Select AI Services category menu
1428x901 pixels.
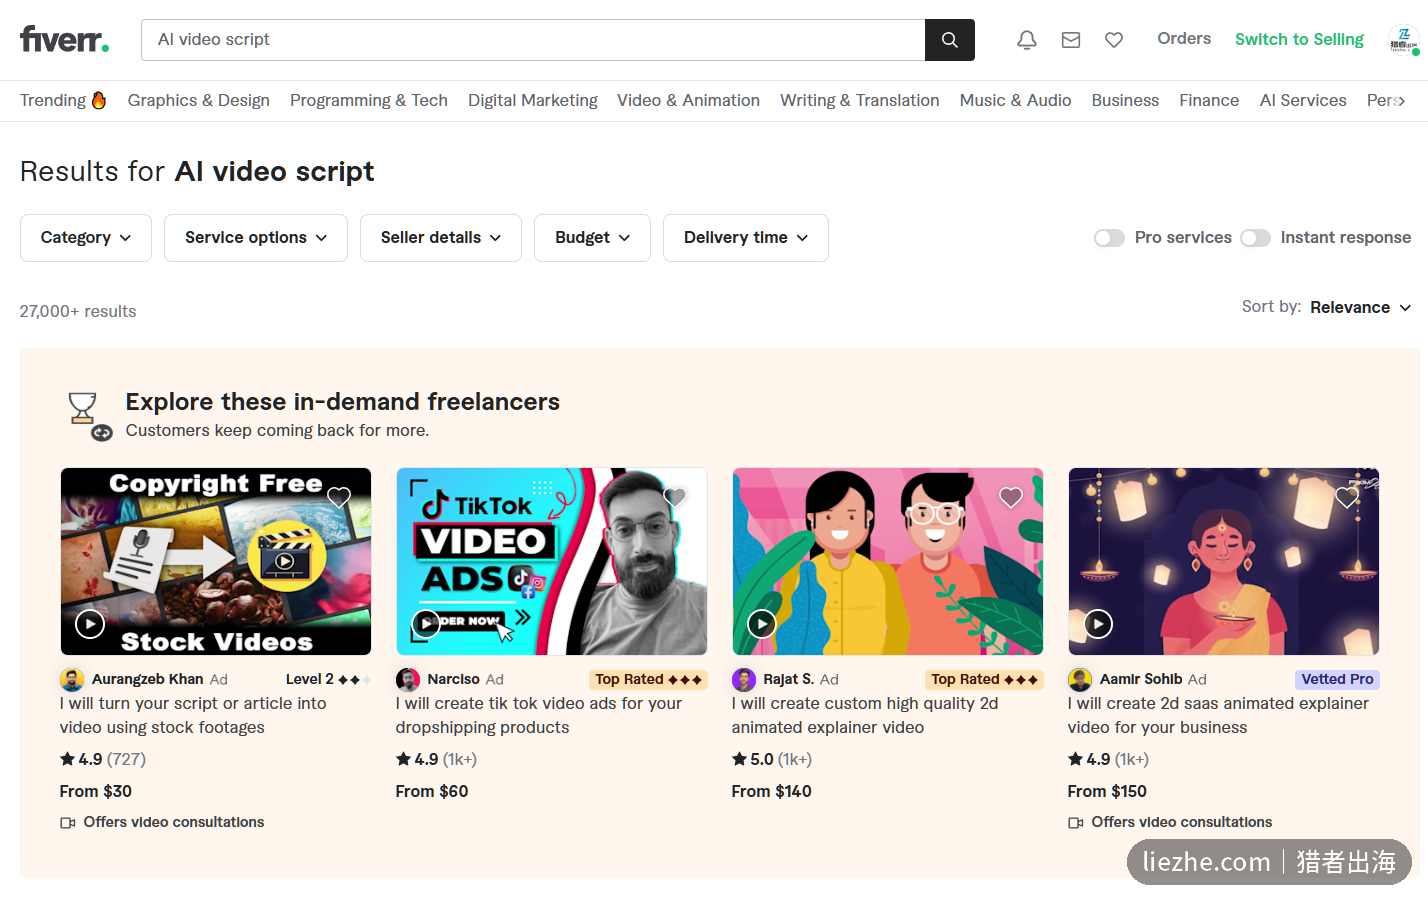tap(1303, 100)
